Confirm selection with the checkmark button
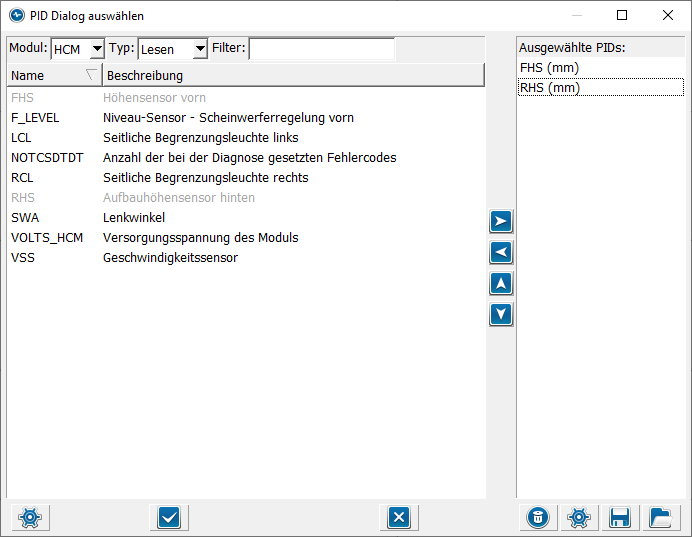This screenshot has width=692, height=537. click(168, 517)
